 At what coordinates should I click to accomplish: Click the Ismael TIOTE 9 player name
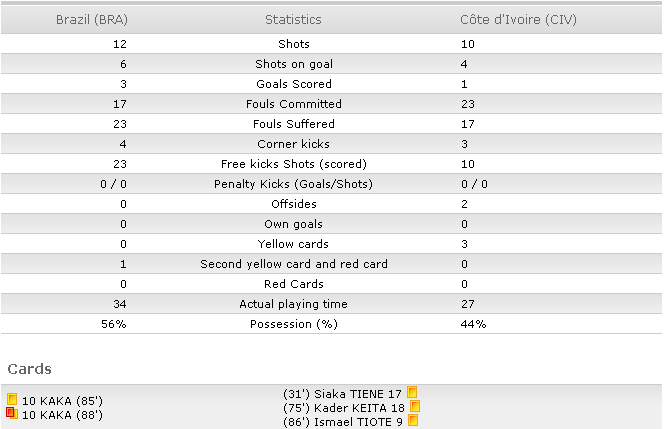358,422
